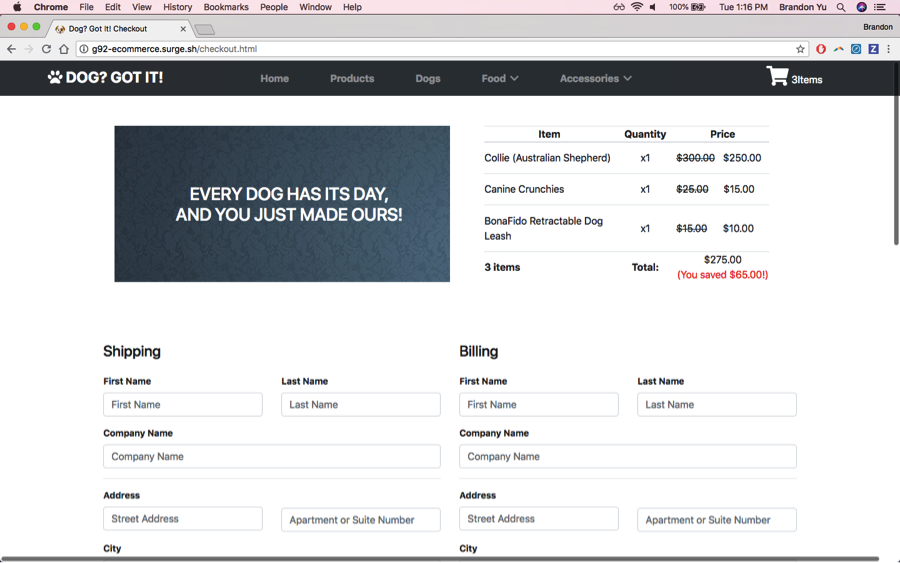The height and width of the screenshot is (563, 900).
Task: Open the Opera extension icon
Action: (x=821, y=49)
